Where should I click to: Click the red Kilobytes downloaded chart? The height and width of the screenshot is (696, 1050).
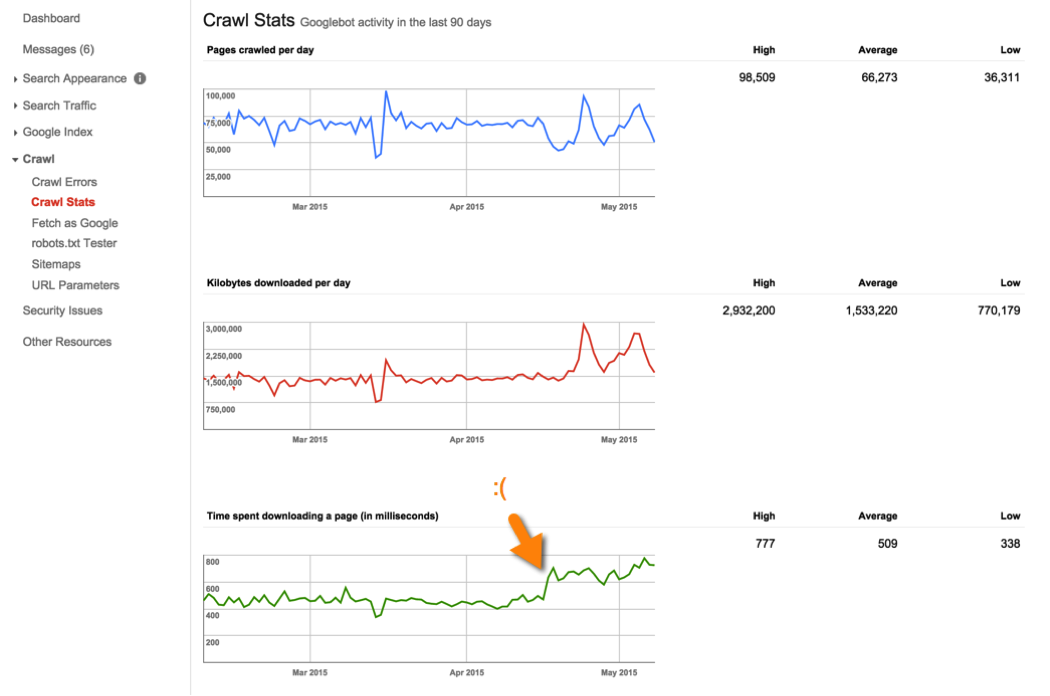[429, 375]
